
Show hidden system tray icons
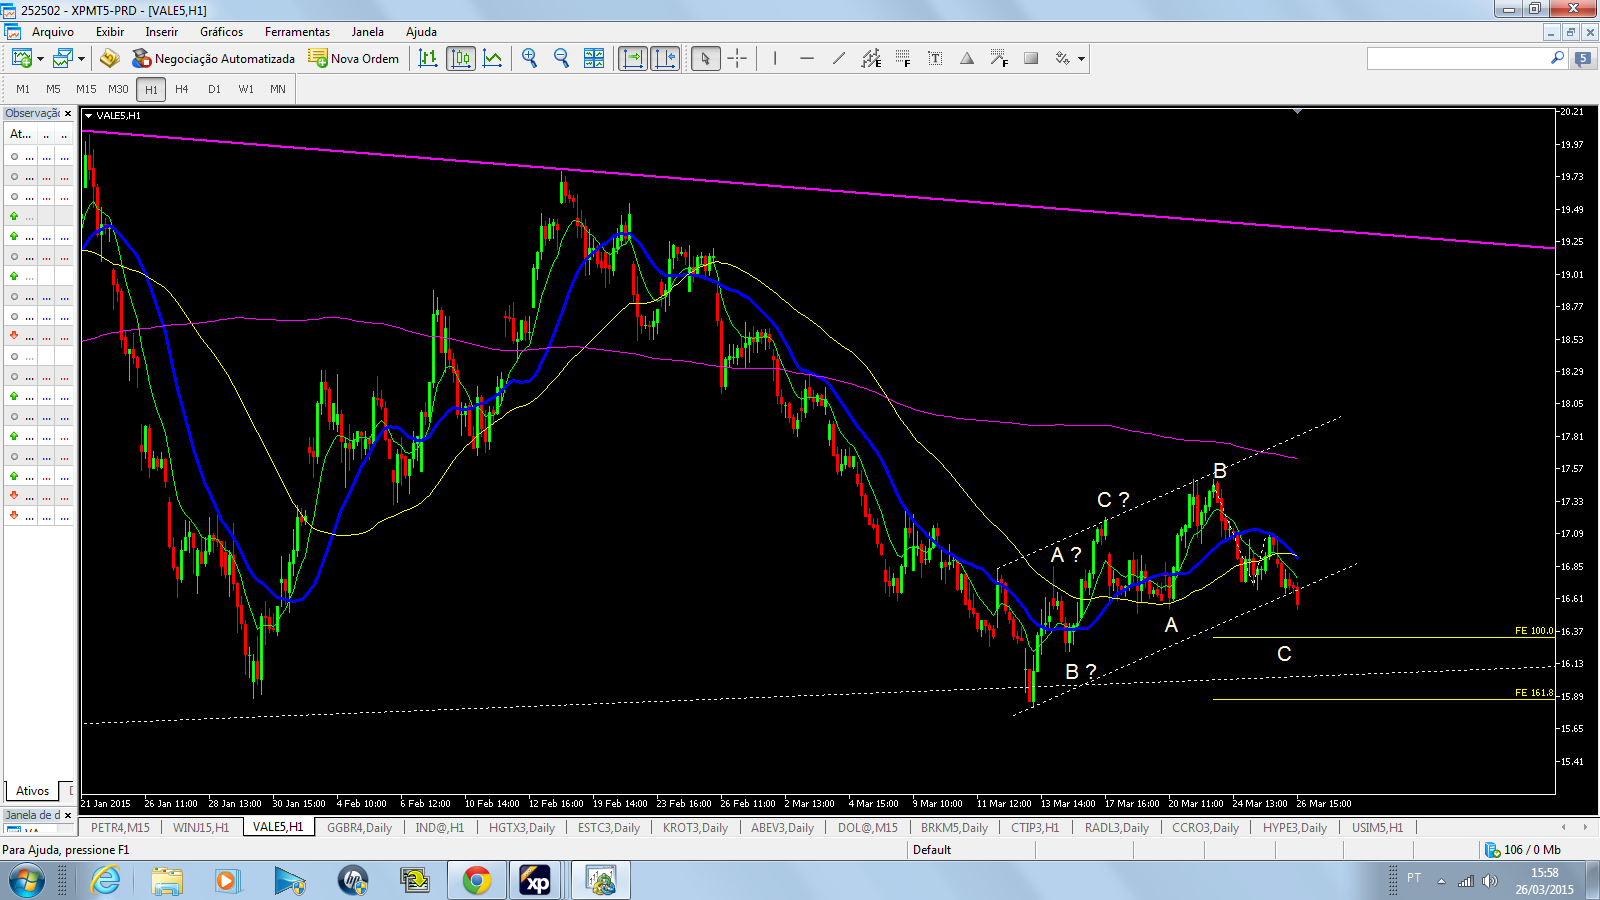point(1441,881)
